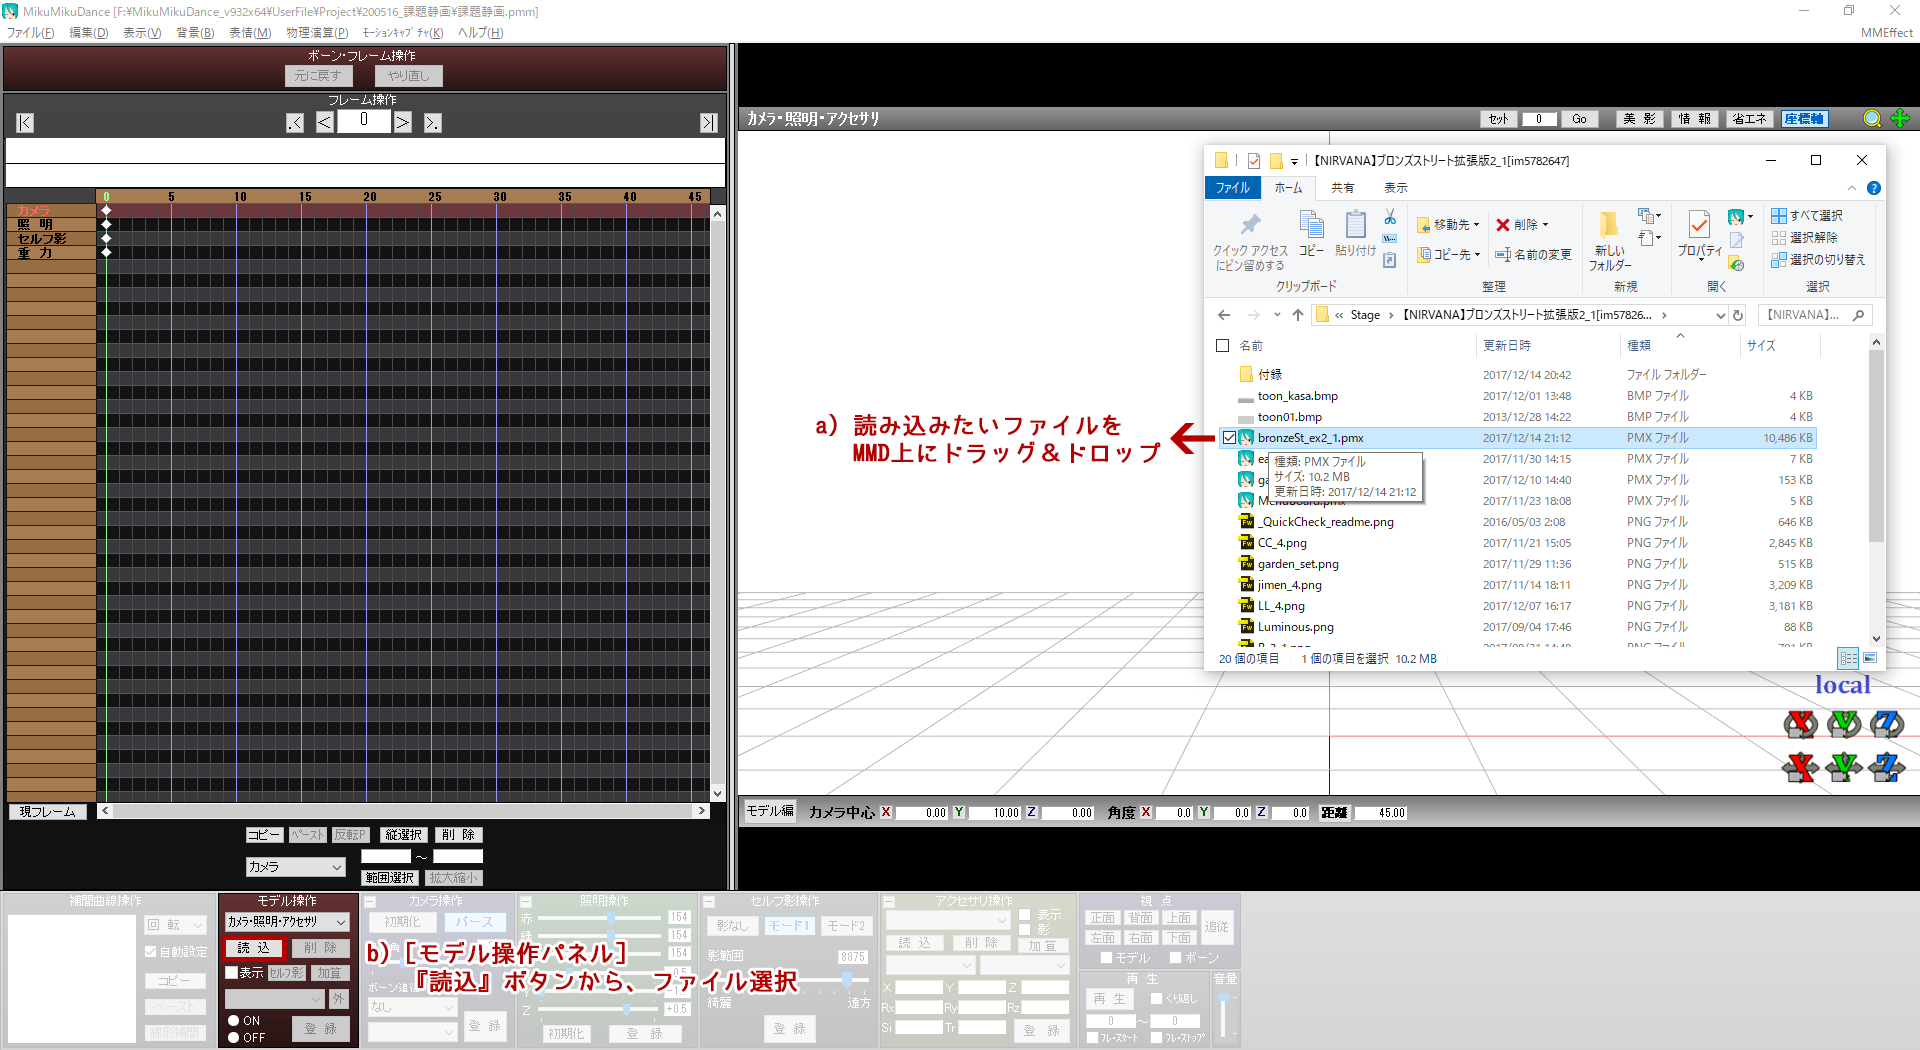The width and height of the screenshot is (1920, 1050).
Task: Switch to the 表示 tab in Explorer
Action: point(1395,188)
